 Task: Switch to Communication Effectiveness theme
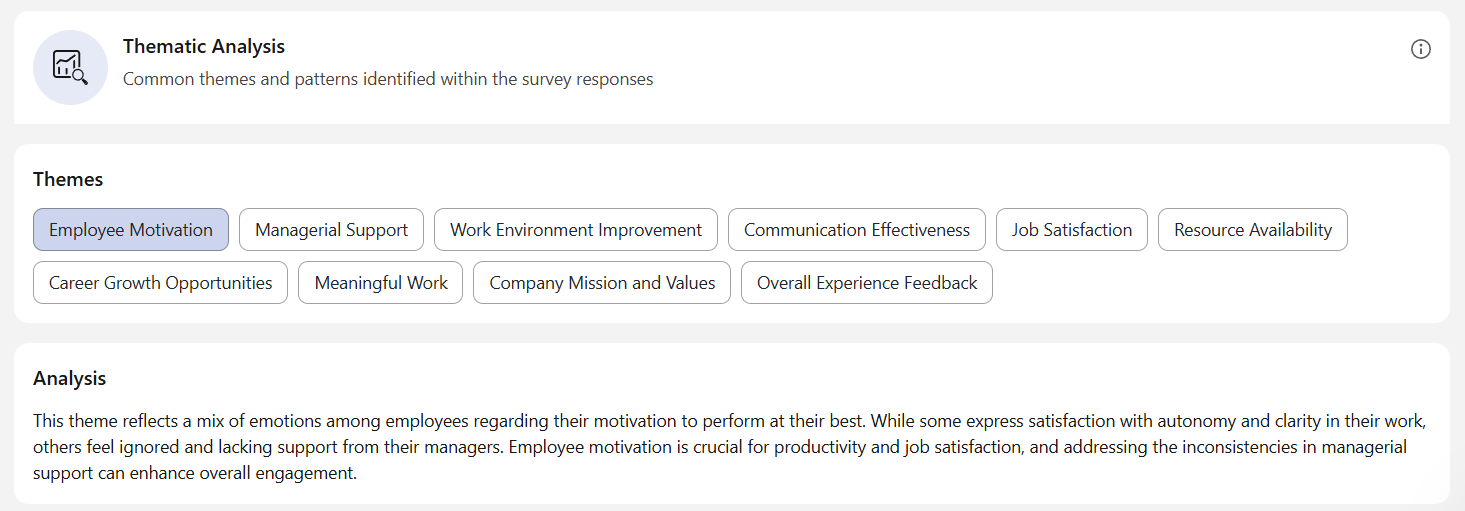[857, 229]
